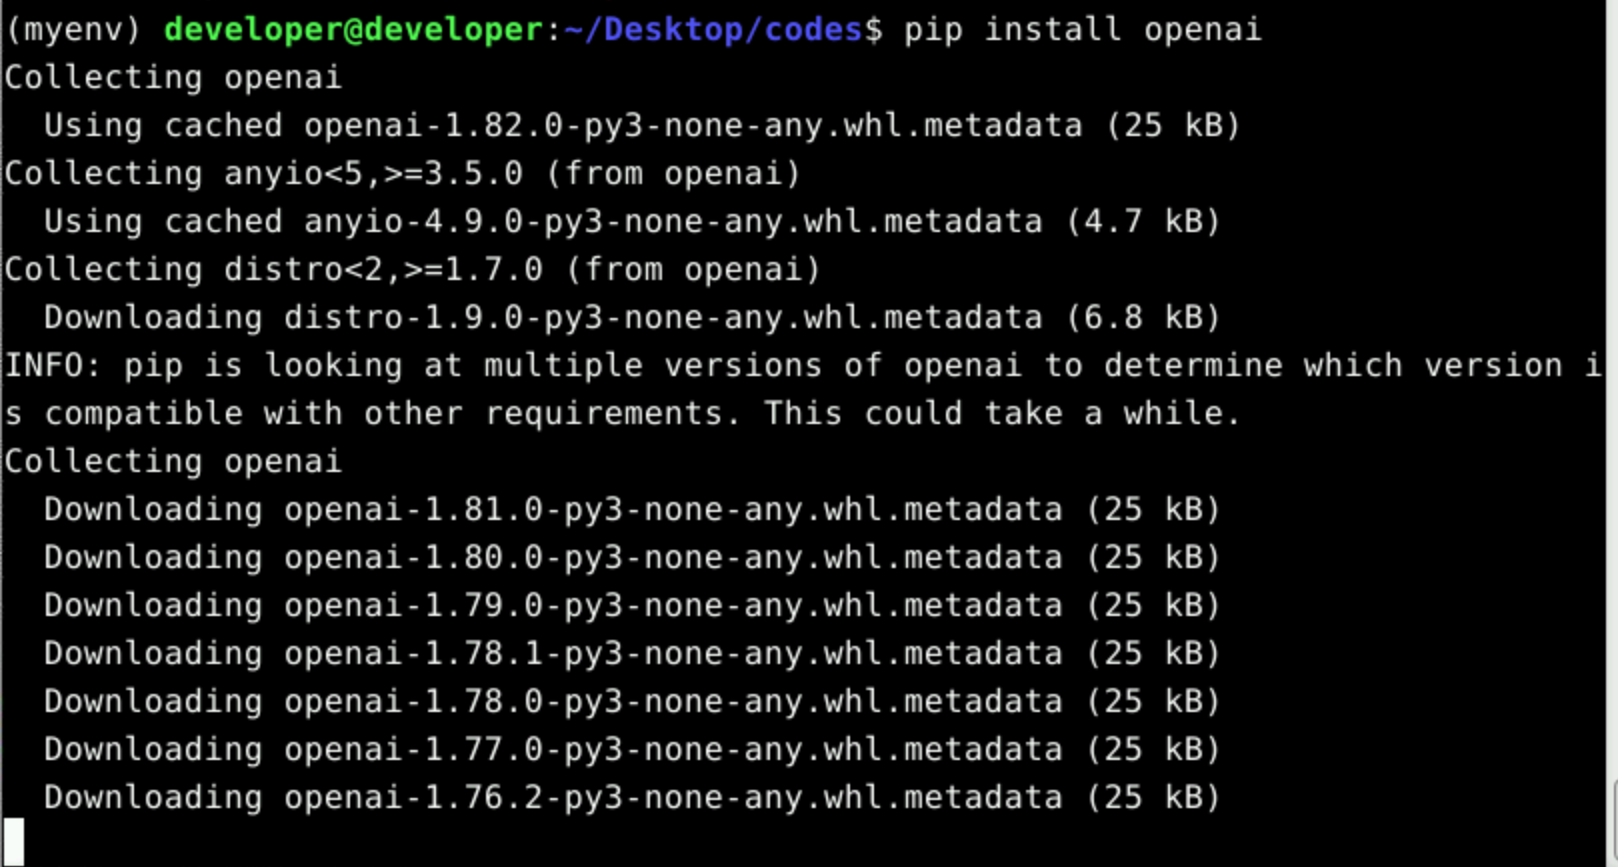Click the 'Downloading openai-1.79.0' line
The height and width of the screenshot is (867, 1618).
(x=631, y=606)
